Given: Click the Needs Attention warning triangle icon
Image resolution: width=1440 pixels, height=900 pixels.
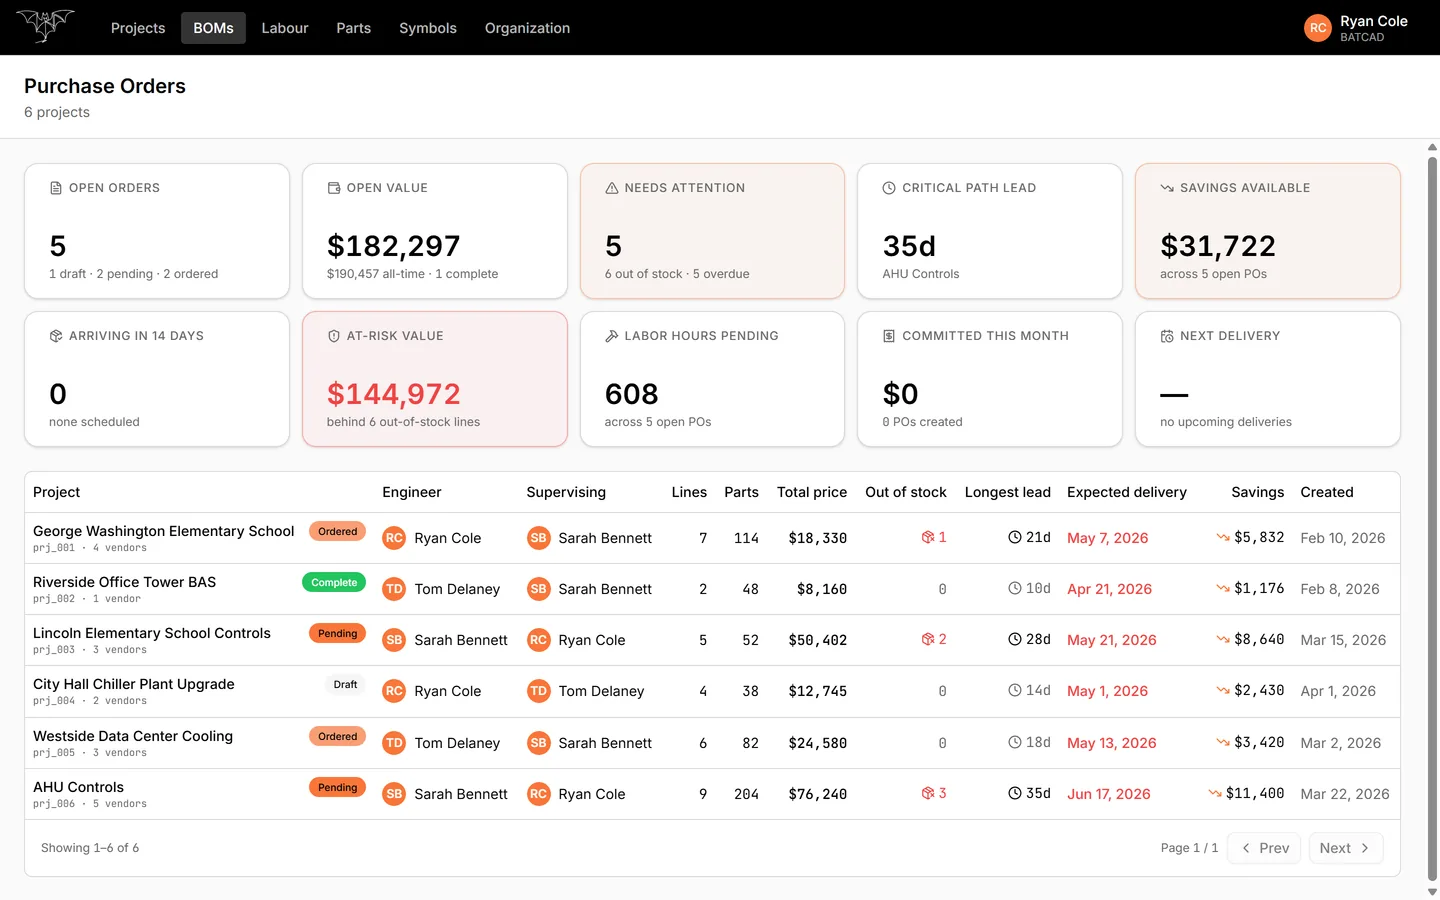Looking at the screenshot, I should (x=612, y=188).
